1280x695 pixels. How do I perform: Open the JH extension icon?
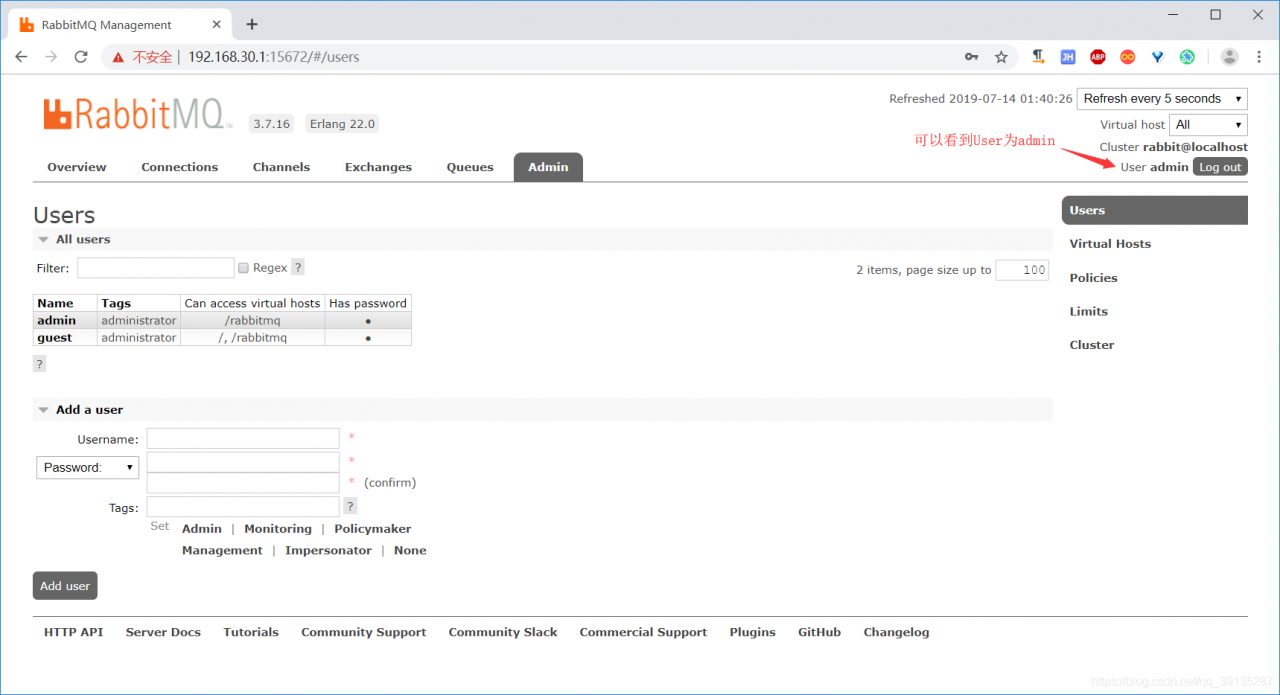[1068, 57]
